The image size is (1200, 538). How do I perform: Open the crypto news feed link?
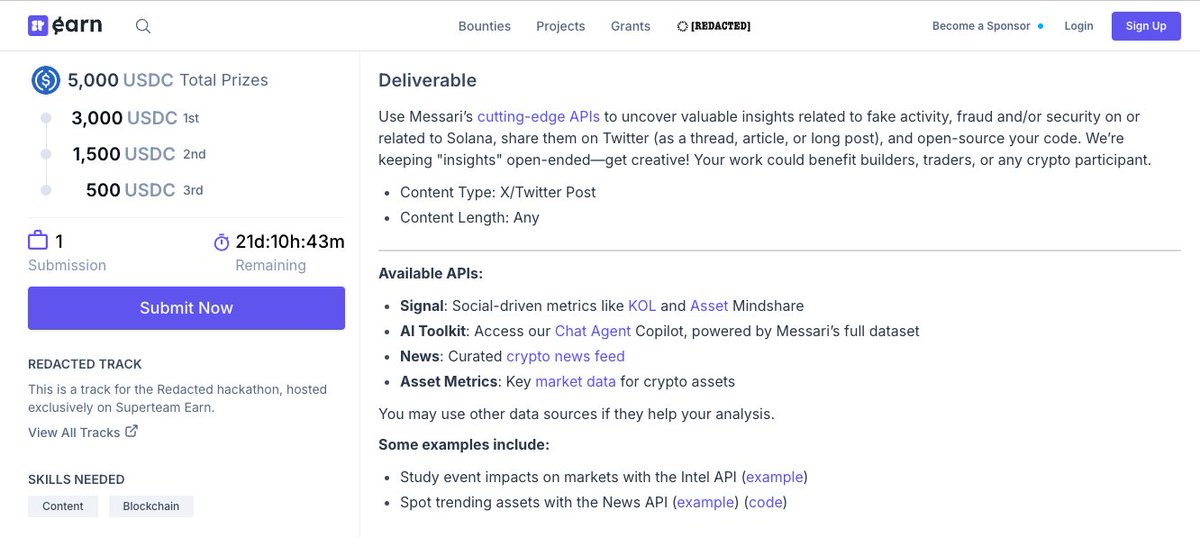click(565, 356)
